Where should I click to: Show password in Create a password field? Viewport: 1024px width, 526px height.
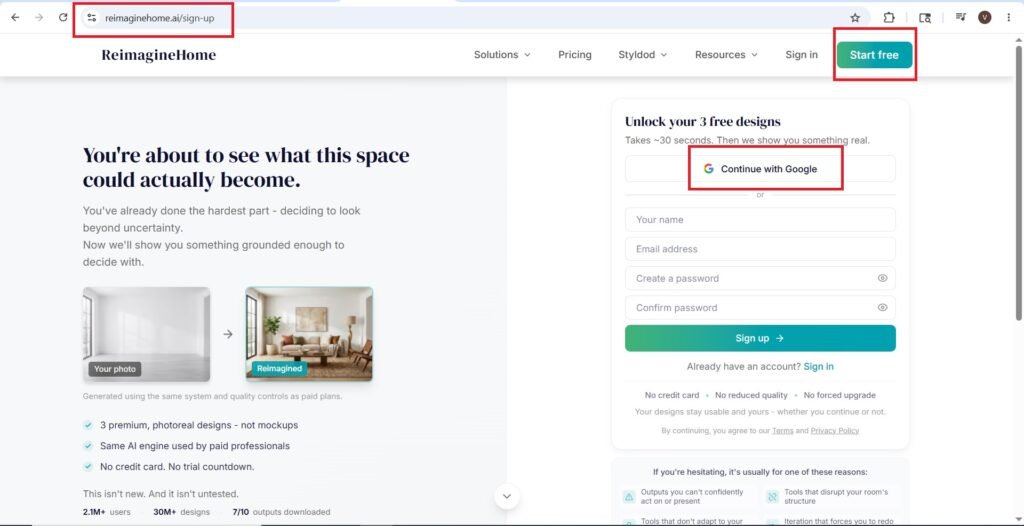(x=882, y=278)
